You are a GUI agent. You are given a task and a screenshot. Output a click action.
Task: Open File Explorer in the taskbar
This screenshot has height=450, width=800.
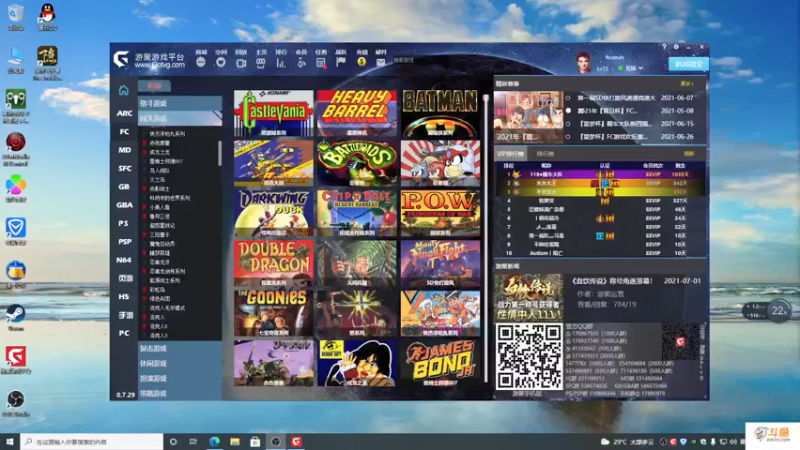[235, 441]
